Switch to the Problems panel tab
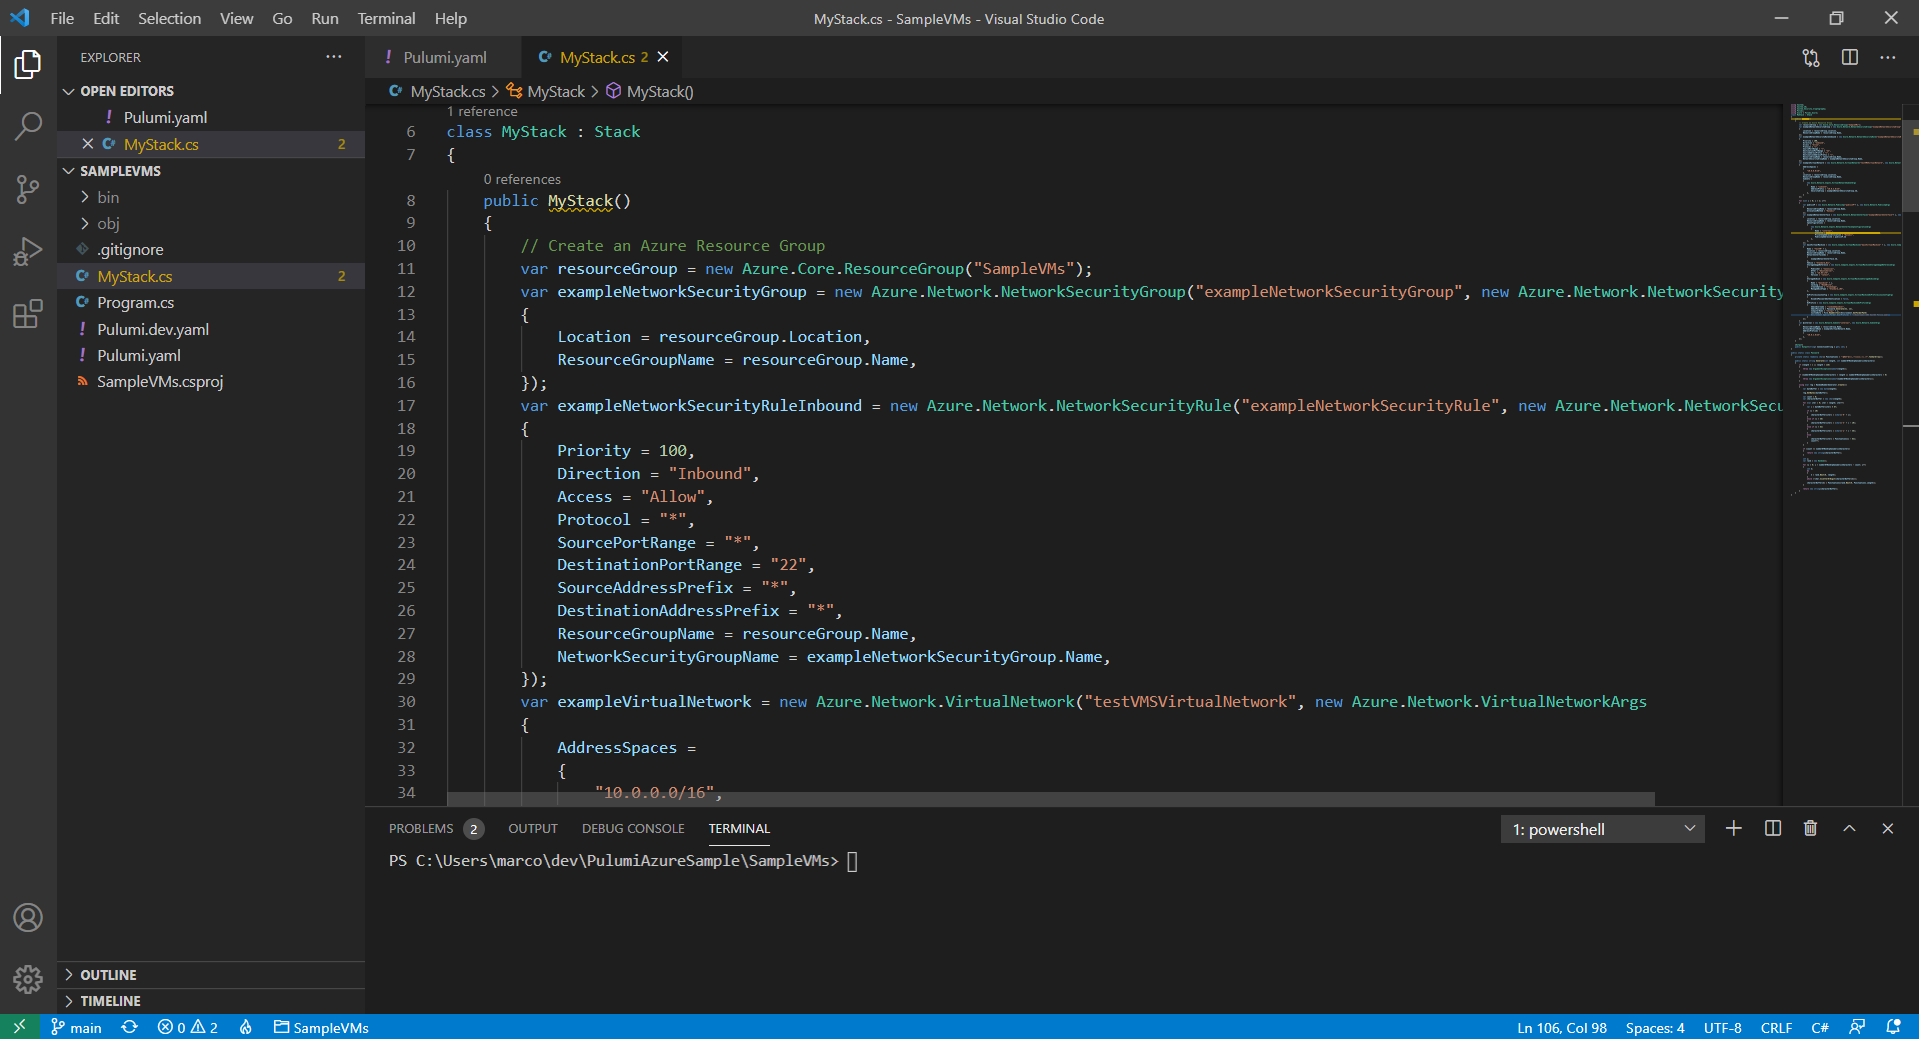1919x1039 pixels. [435, 828]
